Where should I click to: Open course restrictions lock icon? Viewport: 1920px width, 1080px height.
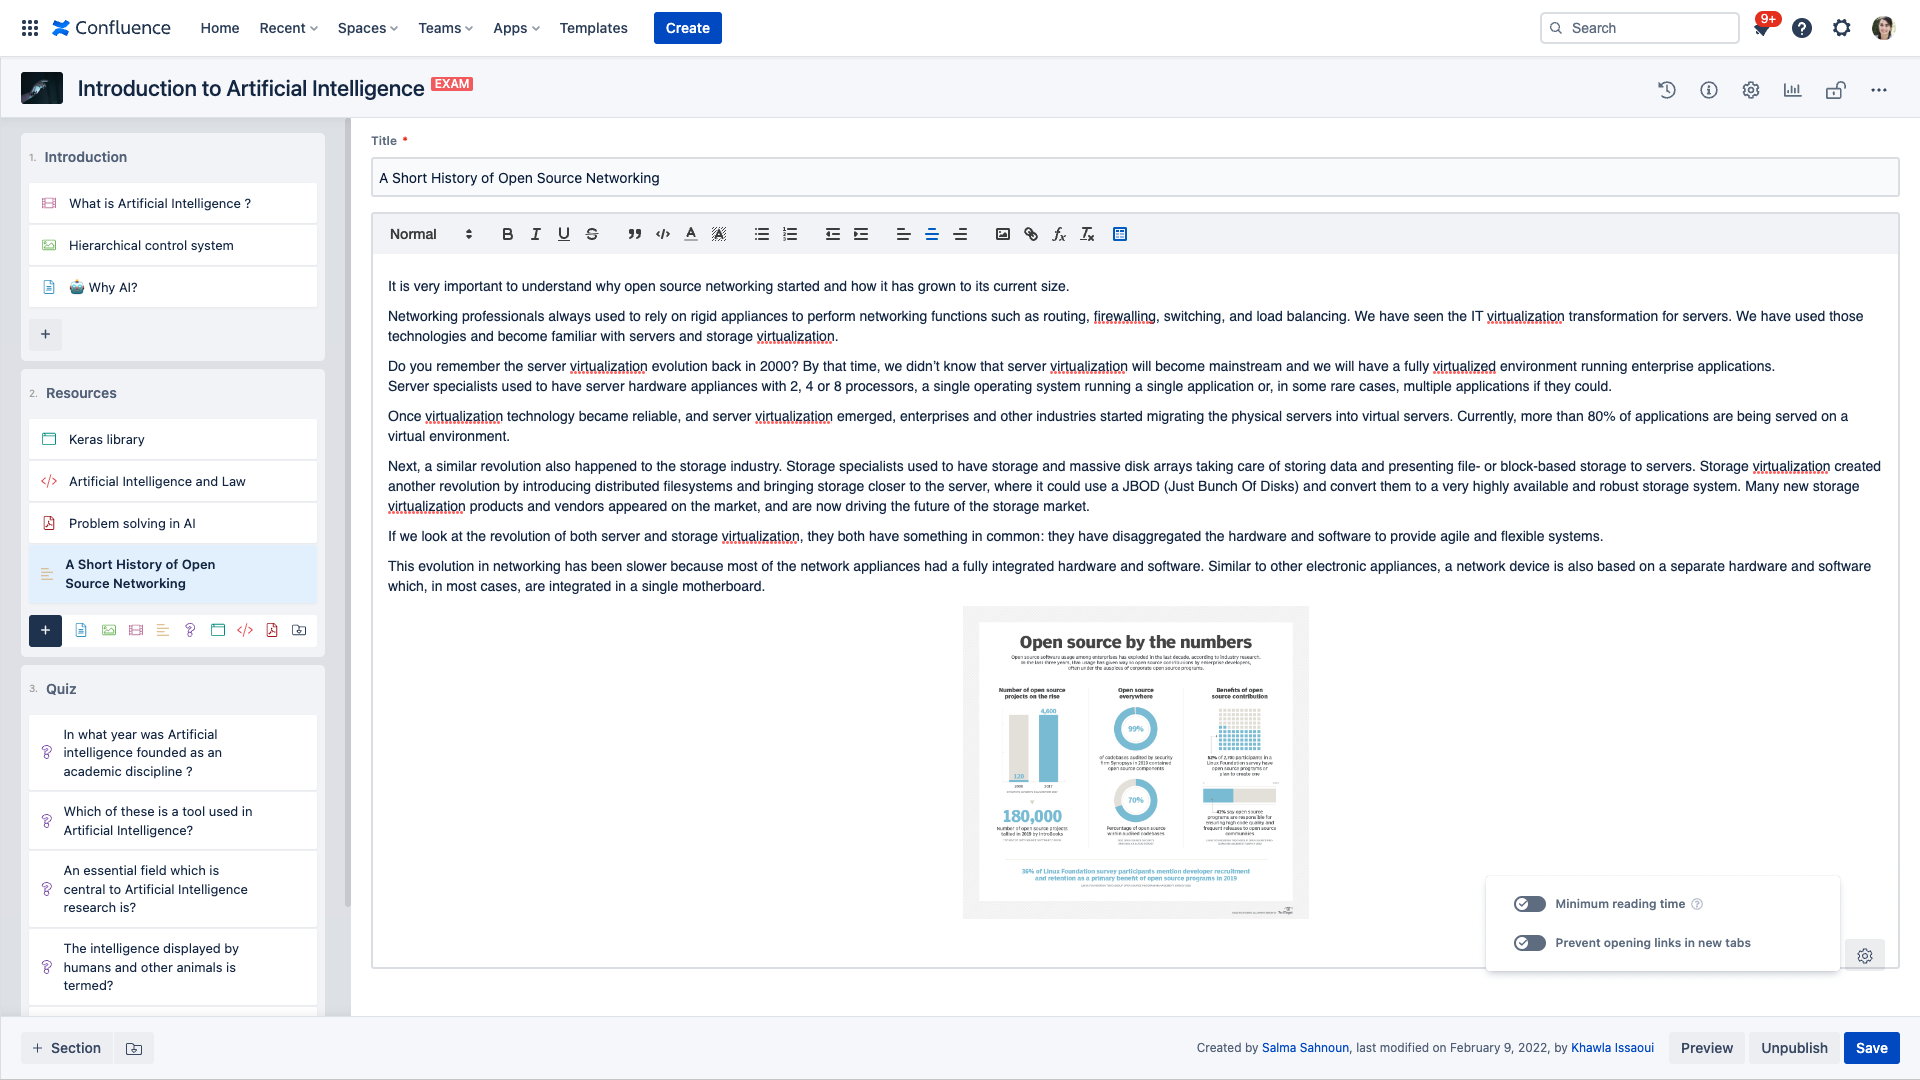click(1835, 90)
